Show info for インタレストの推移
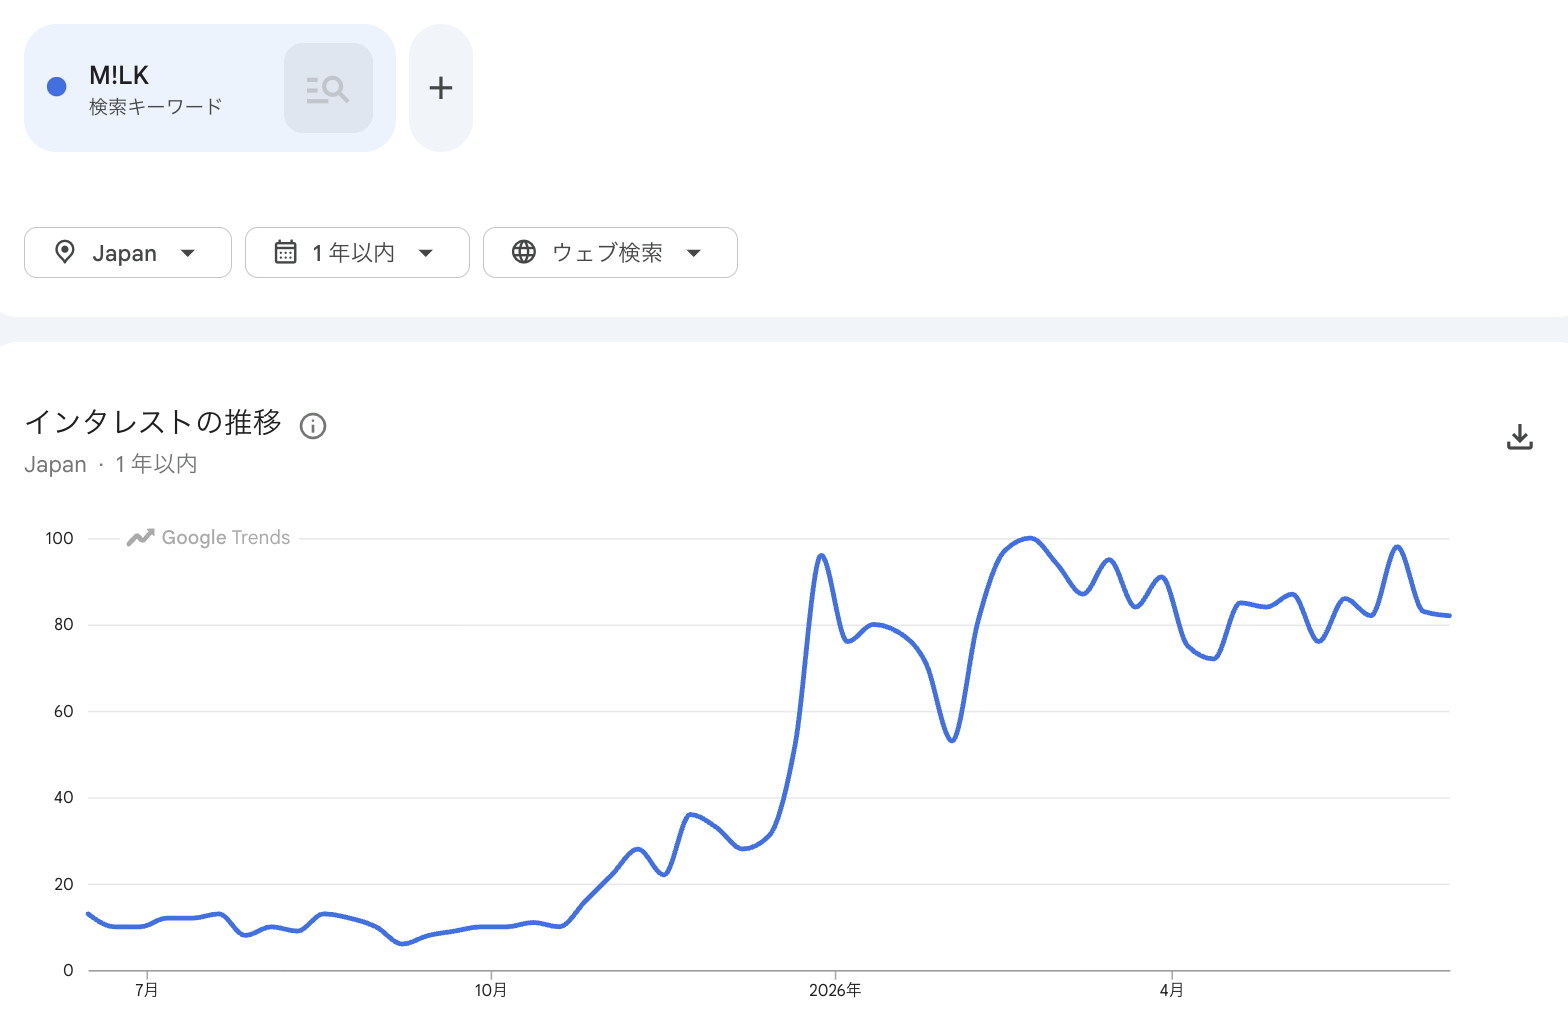Image resolution: width=1568 pixels, height=1030 pixels. pyautogui.click(x=313, y=426)
